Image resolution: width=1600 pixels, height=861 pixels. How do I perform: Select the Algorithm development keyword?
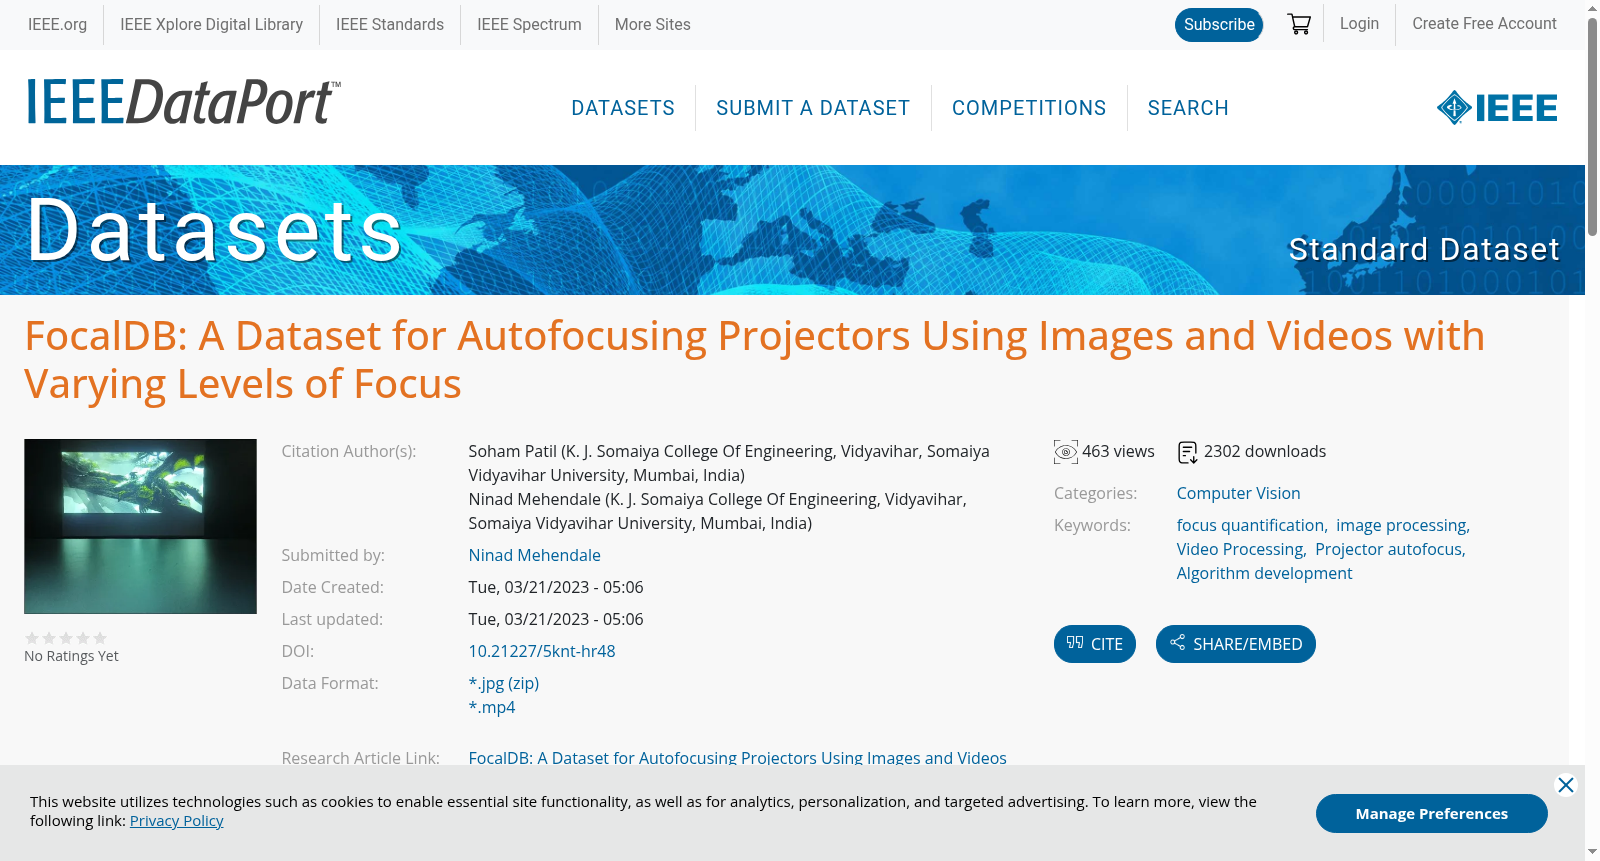(x=1264, y=573)
